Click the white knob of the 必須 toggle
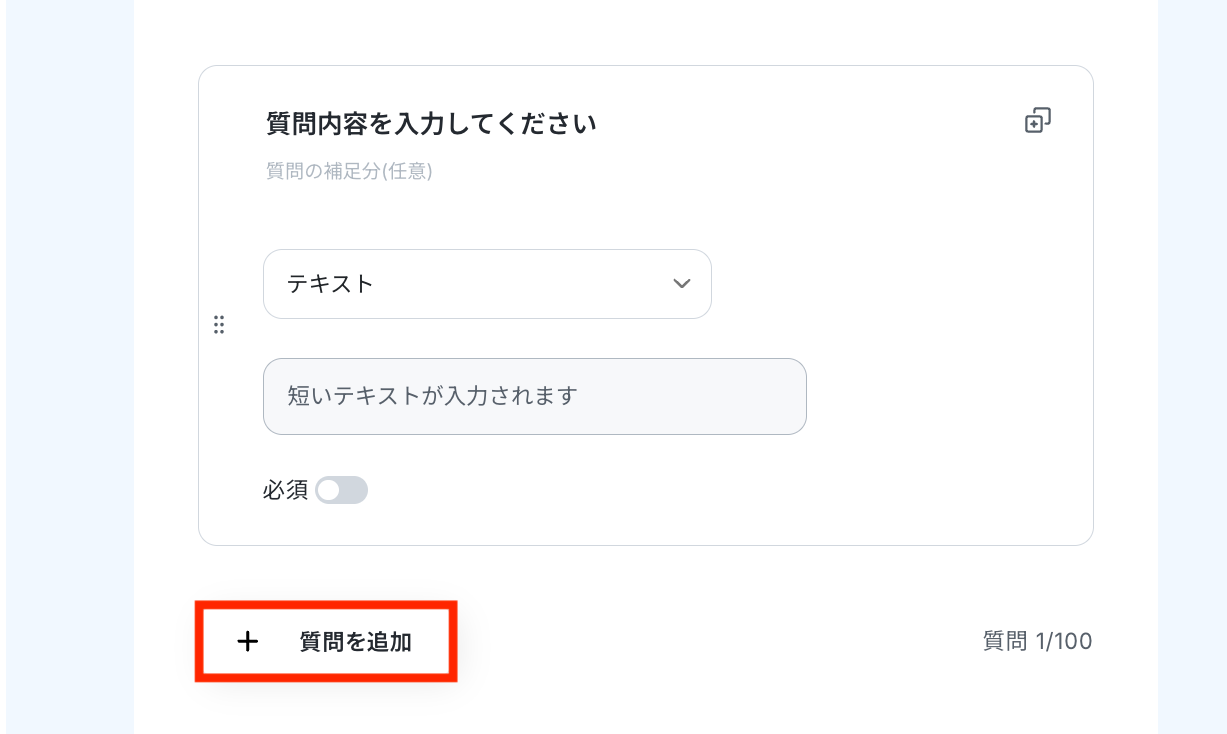 pyautogui.click(x=329, y=490)
